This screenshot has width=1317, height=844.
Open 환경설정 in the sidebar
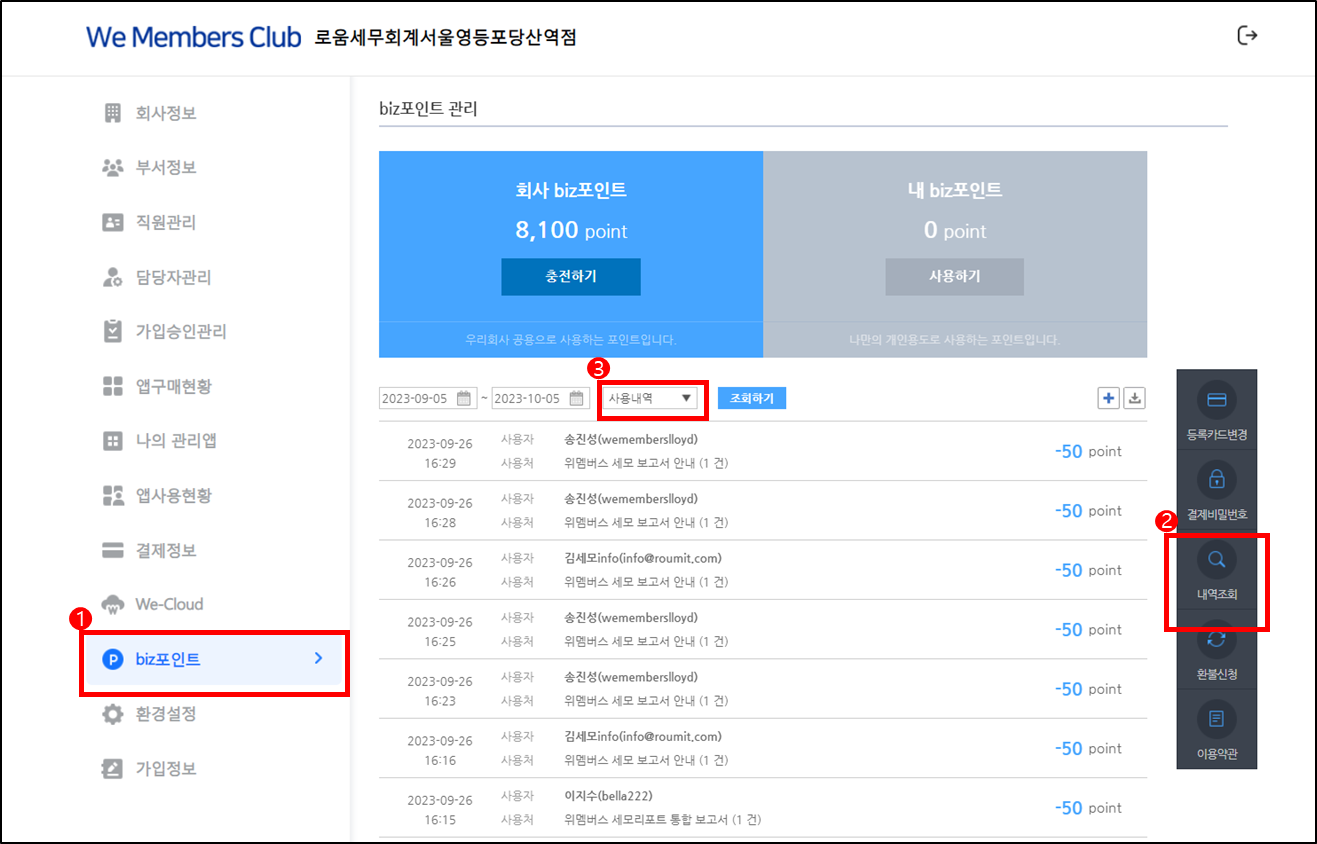tap(166, 714)
